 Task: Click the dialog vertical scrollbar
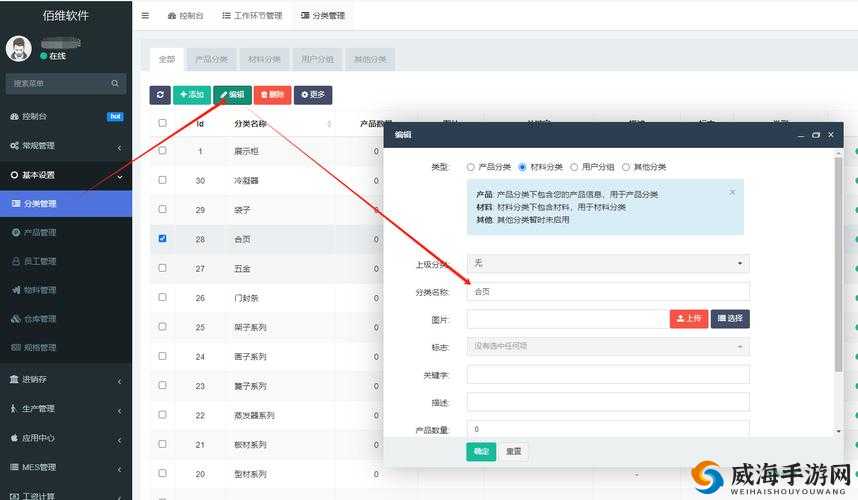838,263
